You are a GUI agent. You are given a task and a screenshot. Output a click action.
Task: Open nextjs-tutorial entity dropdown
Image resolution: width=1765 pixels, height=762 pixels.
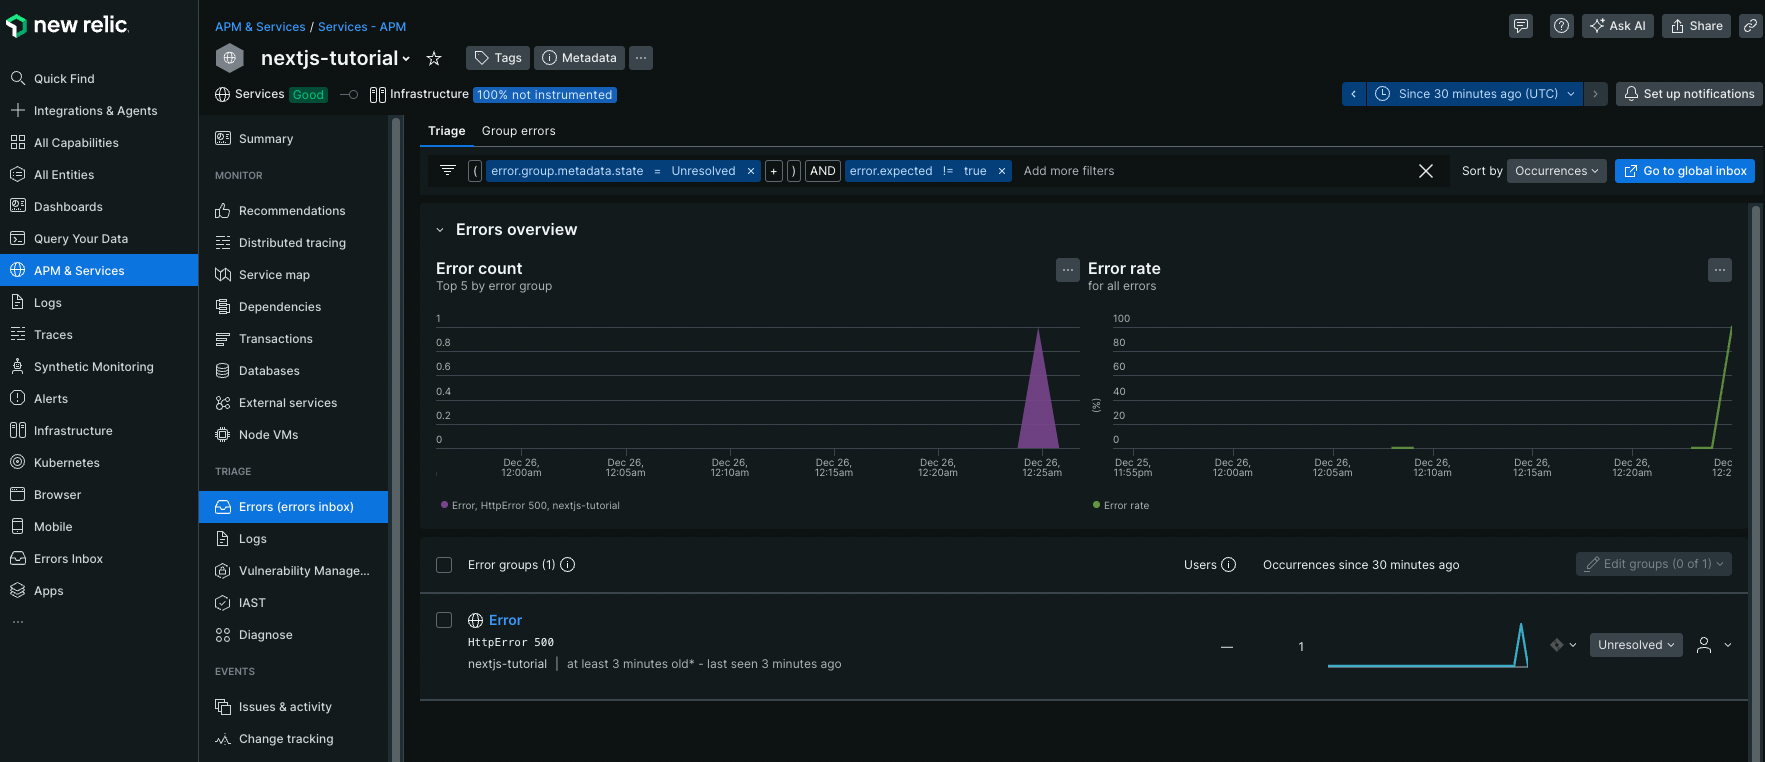(336, 58)
